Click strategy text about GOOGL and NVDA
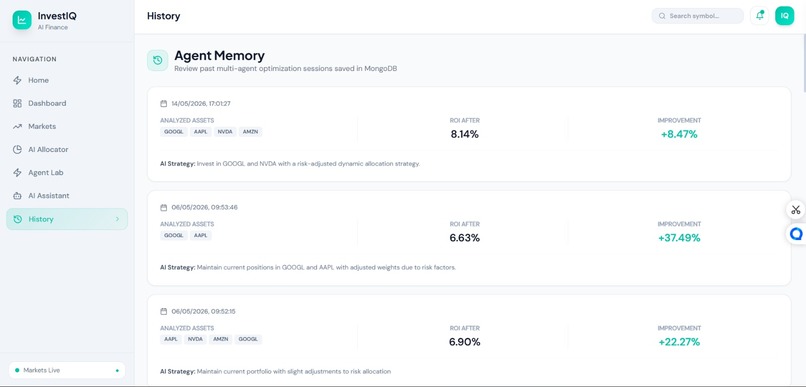The image size is (806, 387). 308,163
